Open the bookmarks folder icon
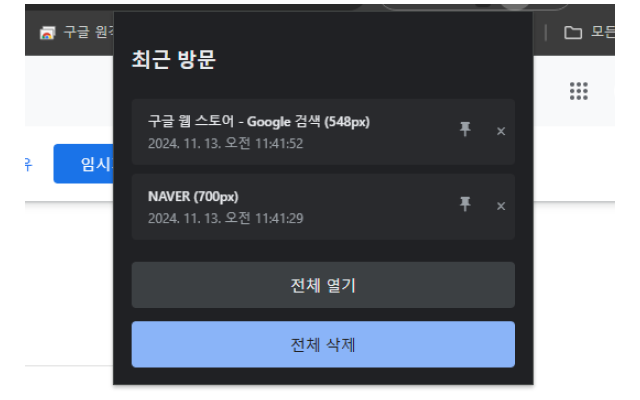 pyautogui.click(x=573, y=32)
